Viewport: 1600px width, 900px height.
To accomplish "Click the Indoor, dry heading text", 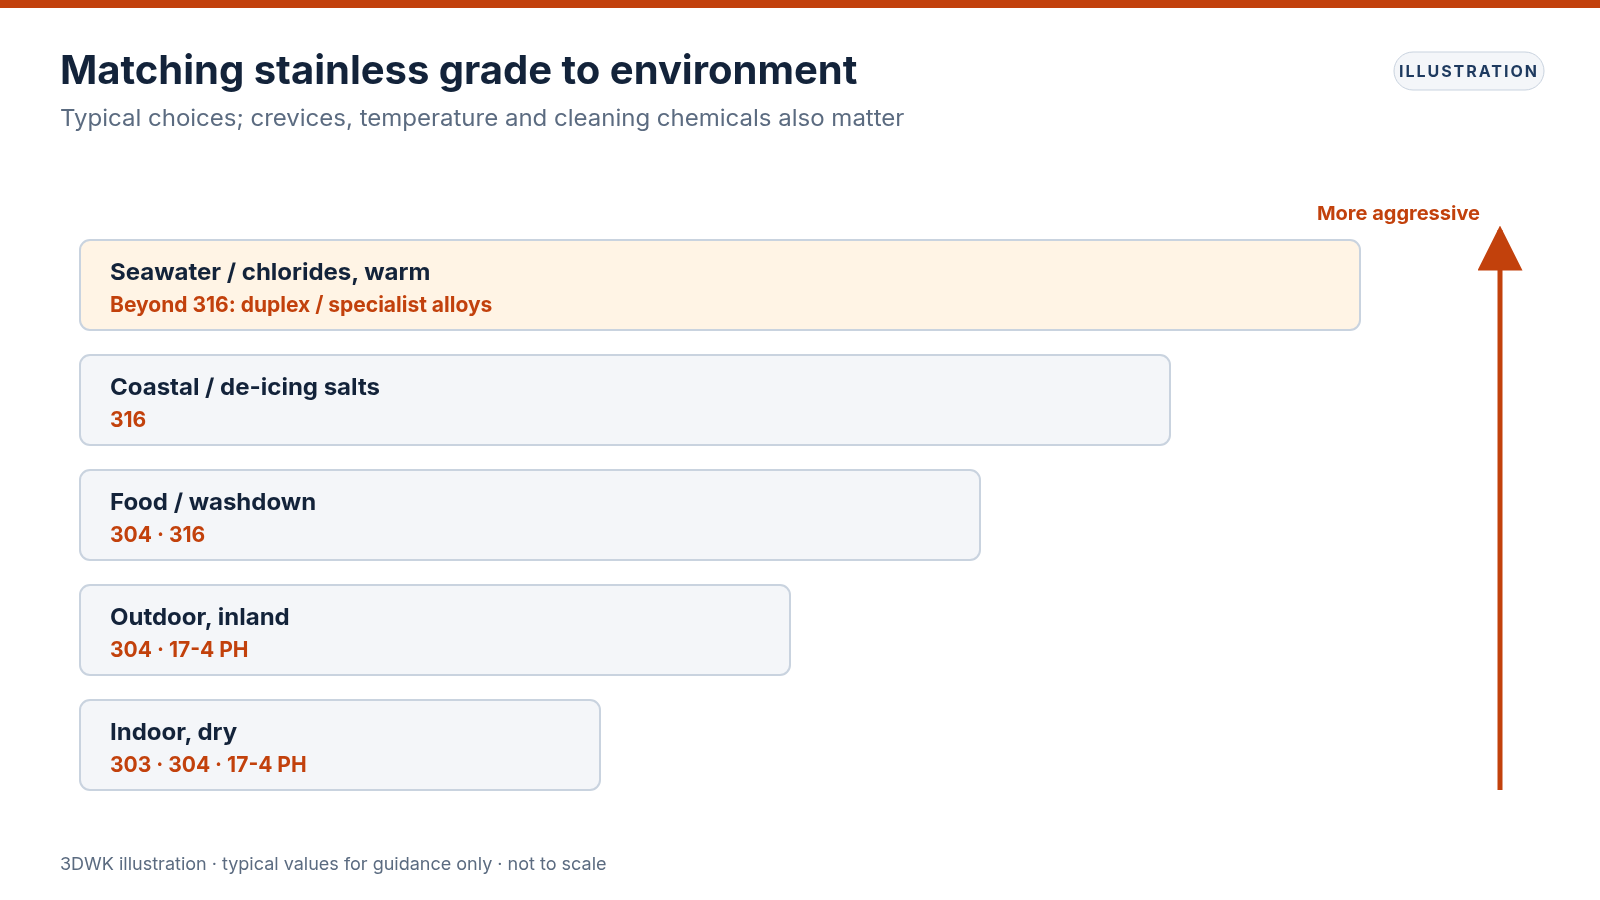I will (173, 732).
